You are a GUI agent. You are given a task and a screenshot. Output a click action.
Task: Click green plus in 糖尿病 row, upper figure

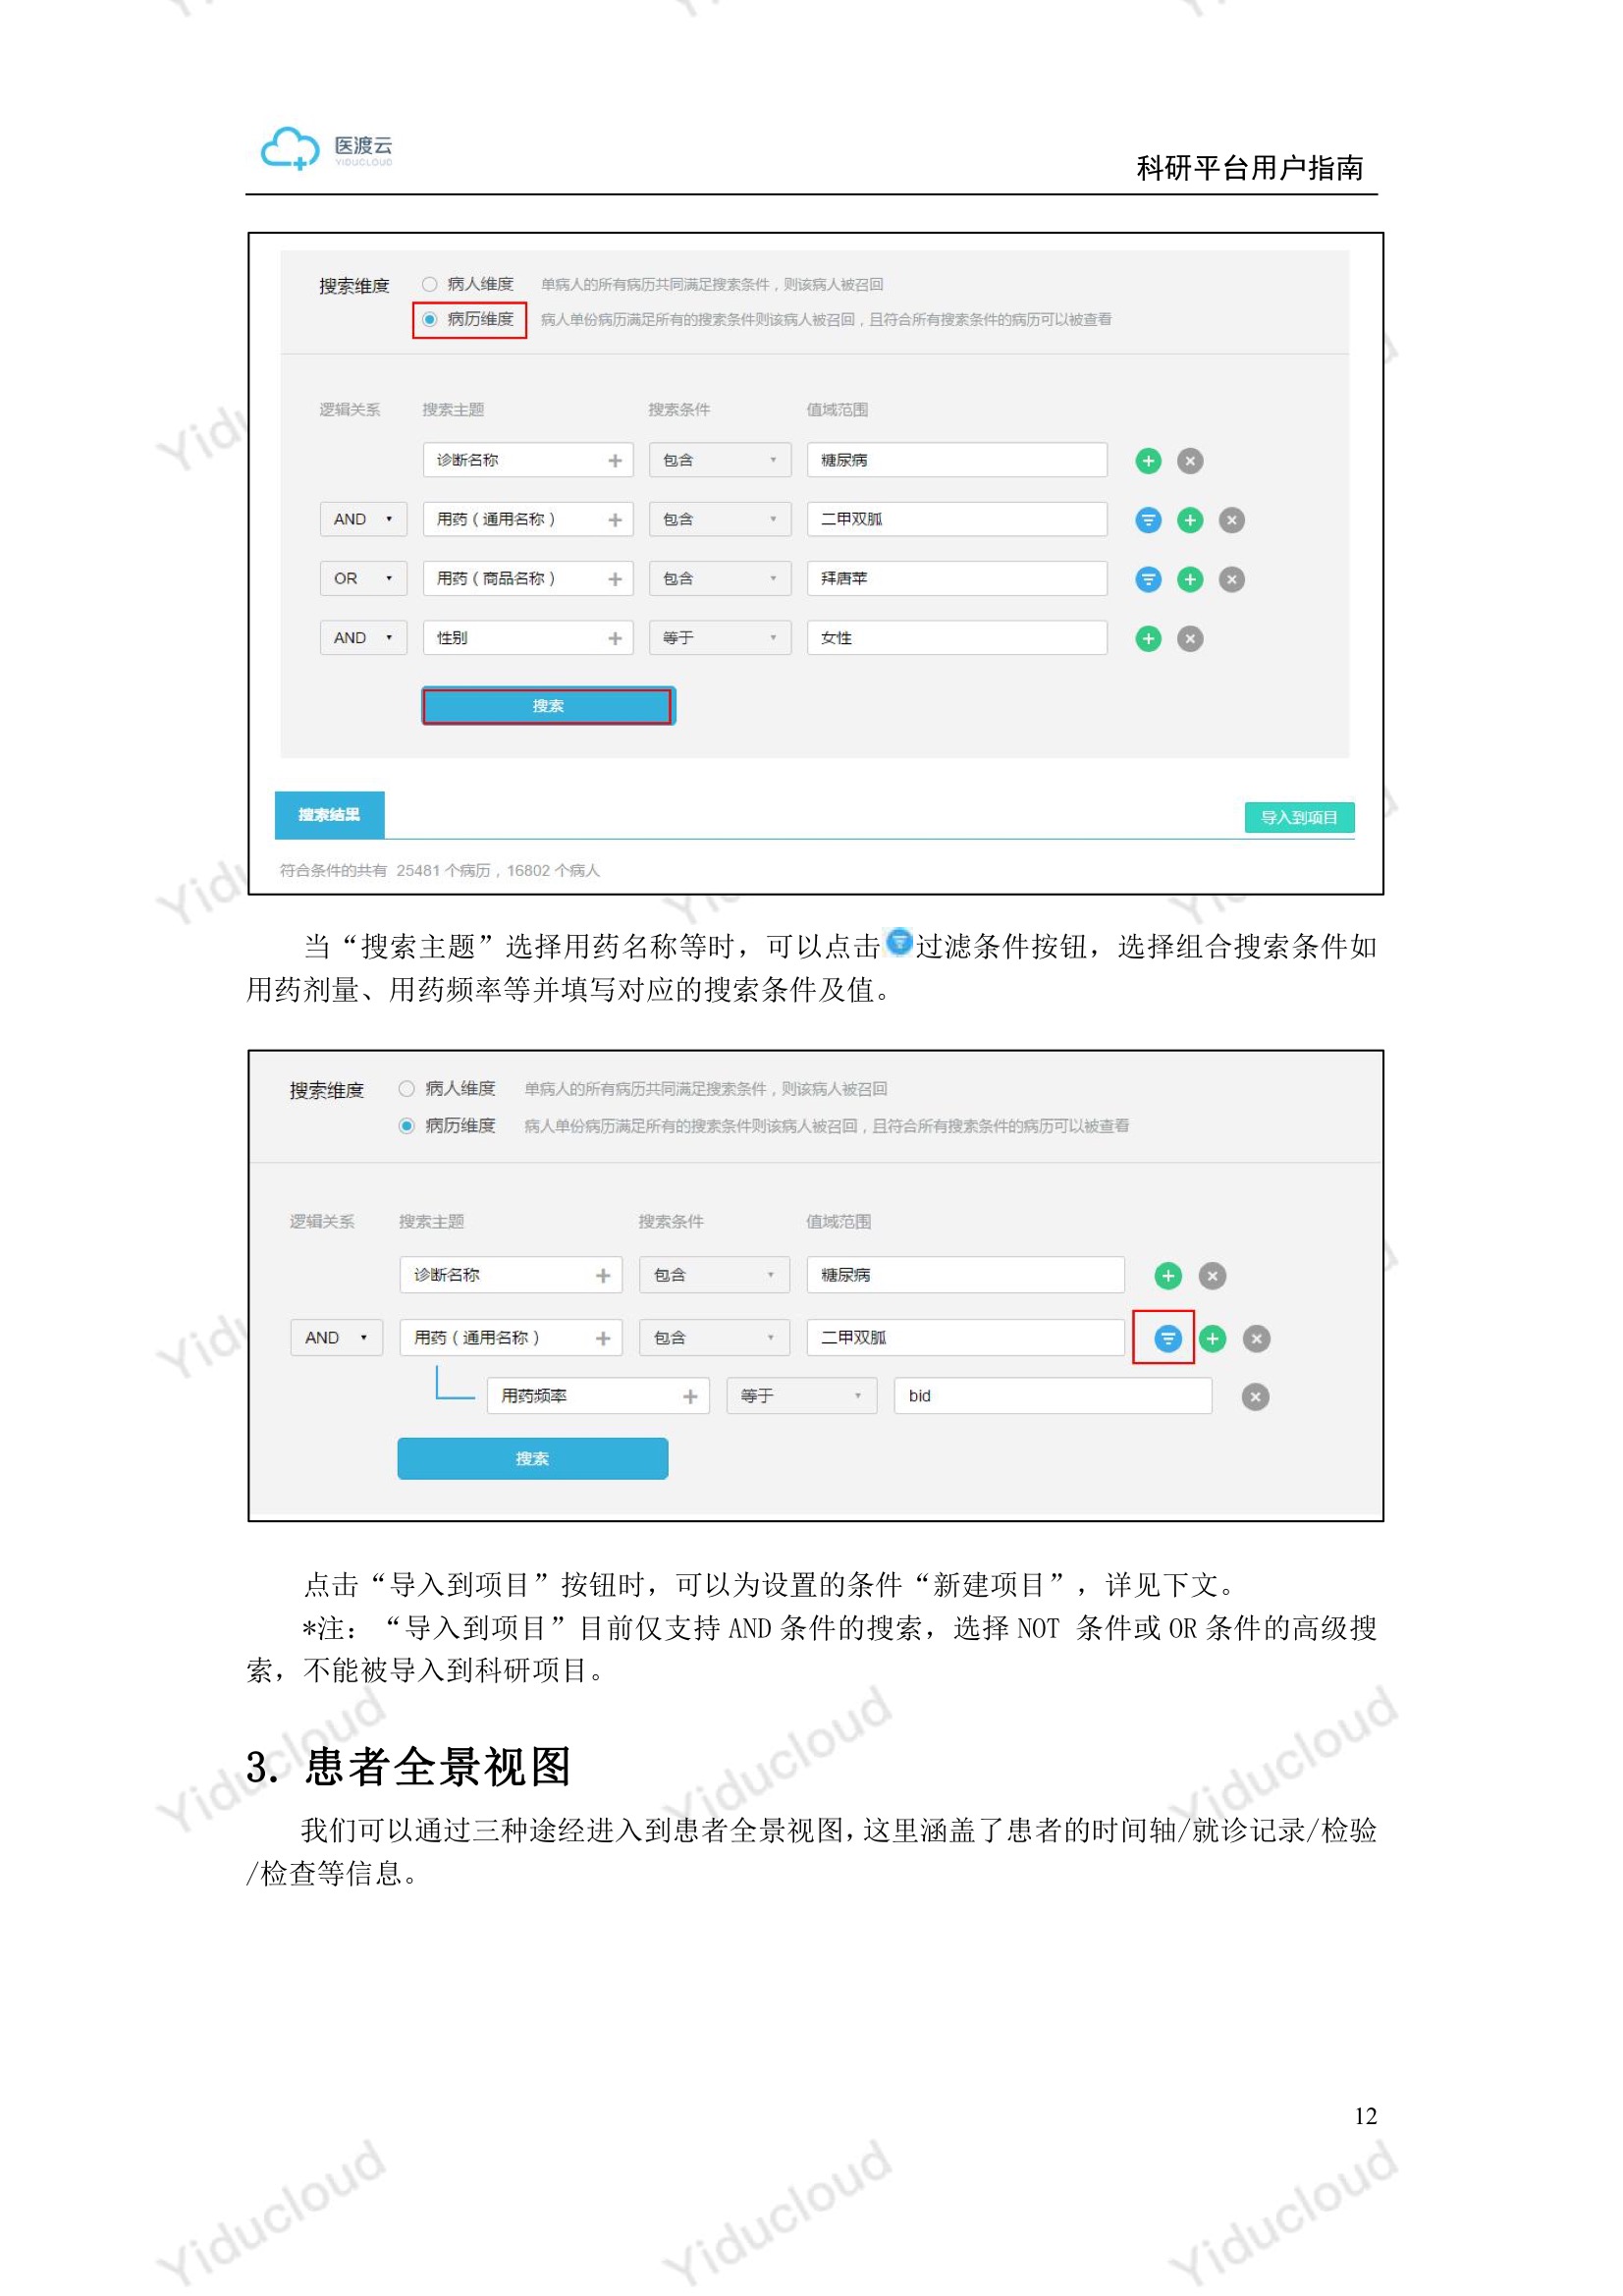(x=1148, y=461)
